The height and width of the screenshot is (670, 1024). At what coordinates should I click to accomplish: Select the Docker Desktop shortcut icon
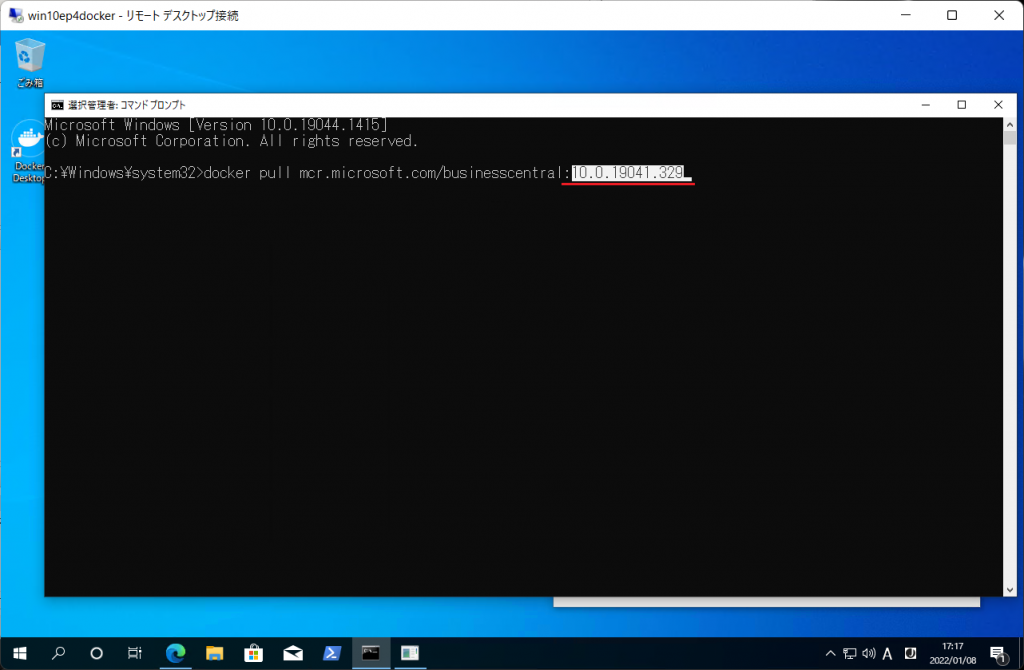(x=28, y=151)
